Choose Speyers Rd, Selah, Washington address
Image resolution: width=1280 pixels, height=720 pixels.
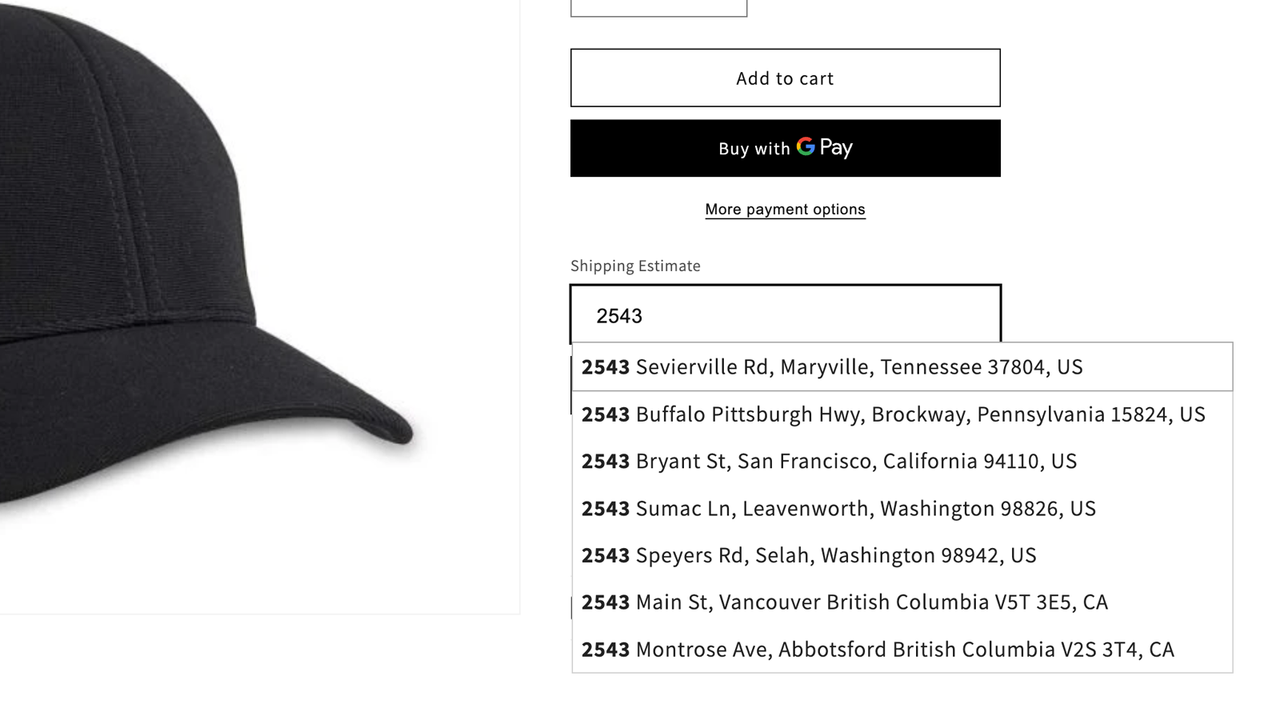click(x=835, y=555)
